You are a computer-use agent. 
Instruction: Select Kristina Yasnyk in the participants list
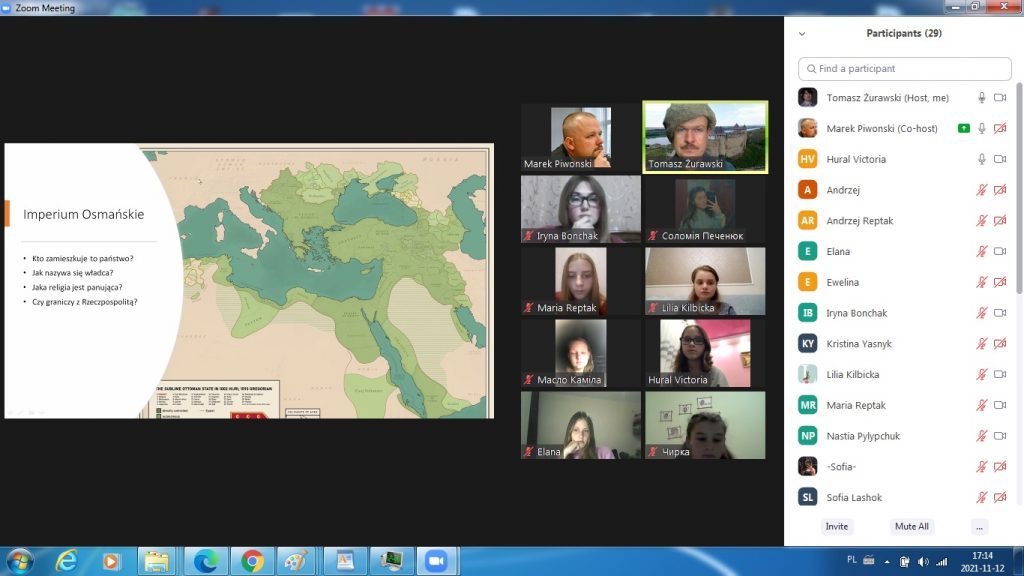coord(858,344)
